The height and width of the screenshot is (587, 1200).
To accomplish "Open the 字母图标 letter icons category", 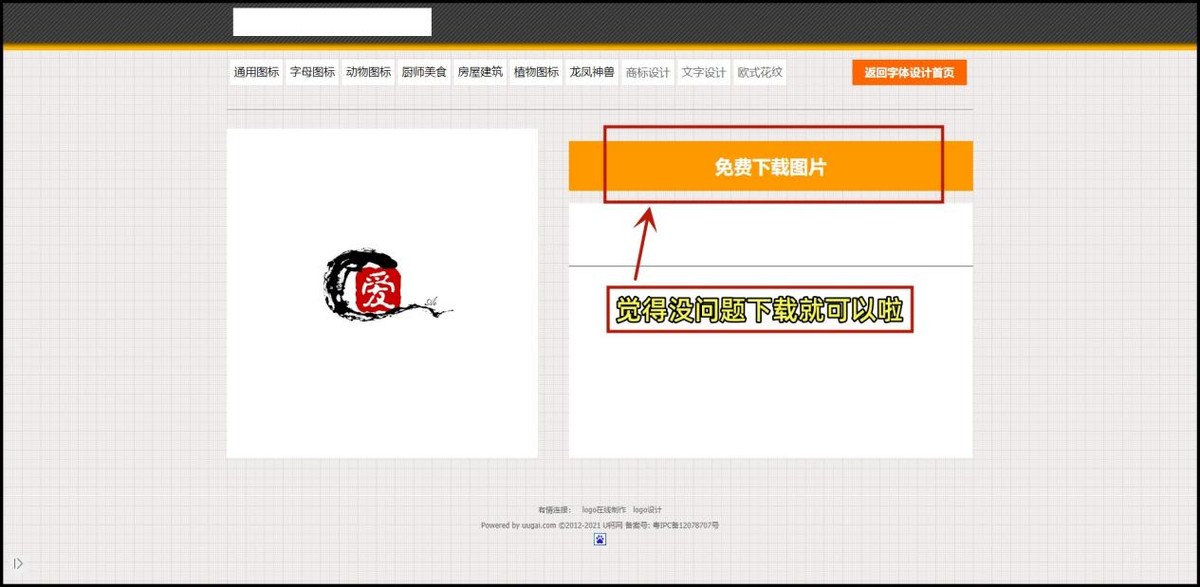I will (x=312, y=71).
